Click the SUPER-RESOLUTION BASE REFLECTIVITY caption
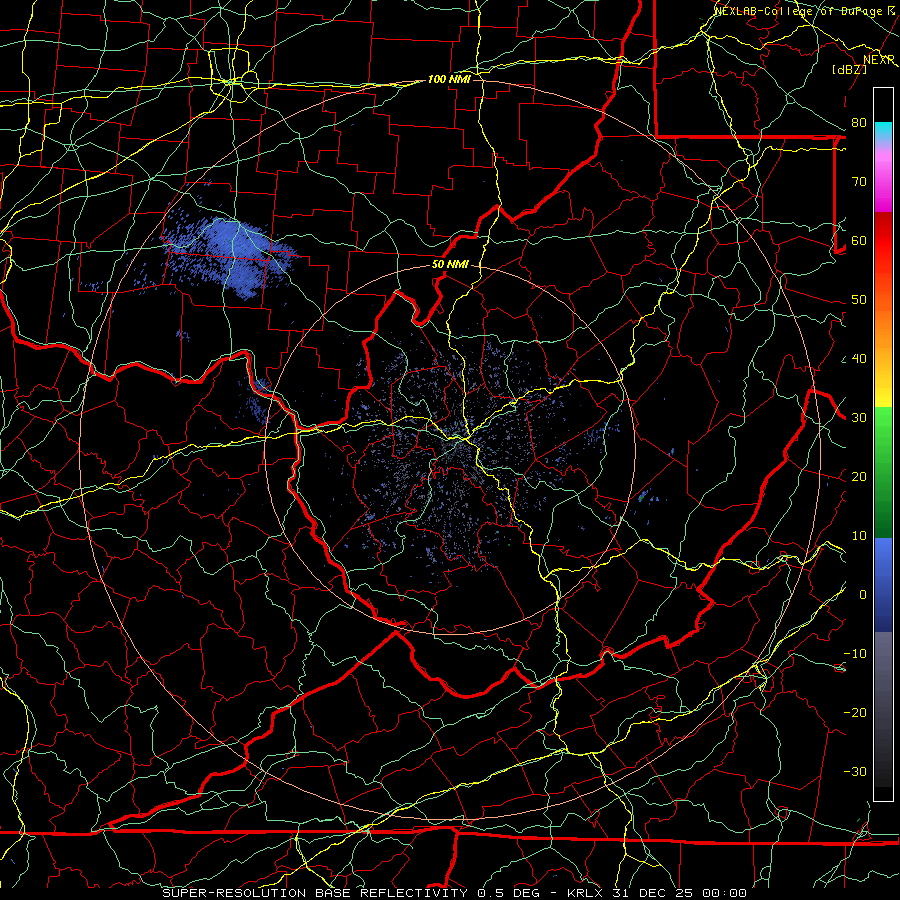The width and height of the screenshot is (900, 900). click(315, 893)
